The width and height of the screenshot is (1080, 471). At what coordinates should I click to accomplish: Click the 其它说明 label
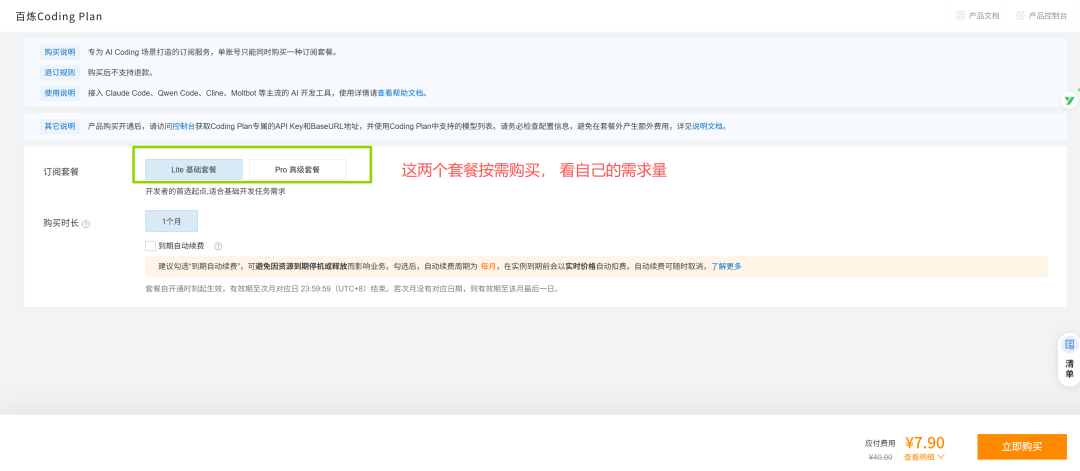click(60, 127)
